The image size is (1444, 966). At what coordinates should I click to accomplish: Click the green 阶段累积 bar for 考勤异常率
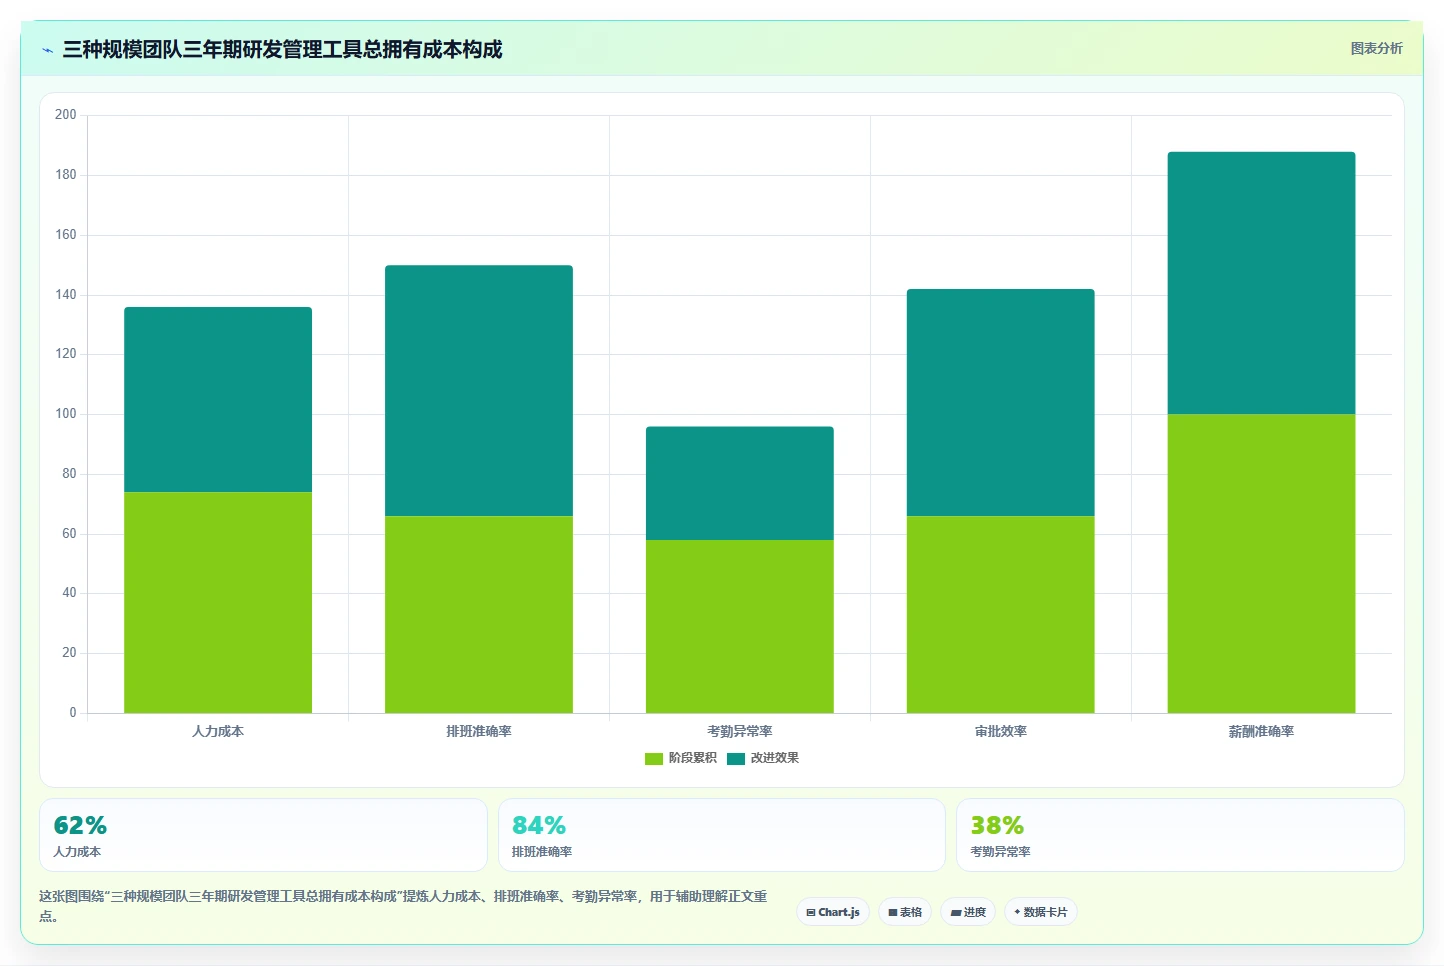740,626
